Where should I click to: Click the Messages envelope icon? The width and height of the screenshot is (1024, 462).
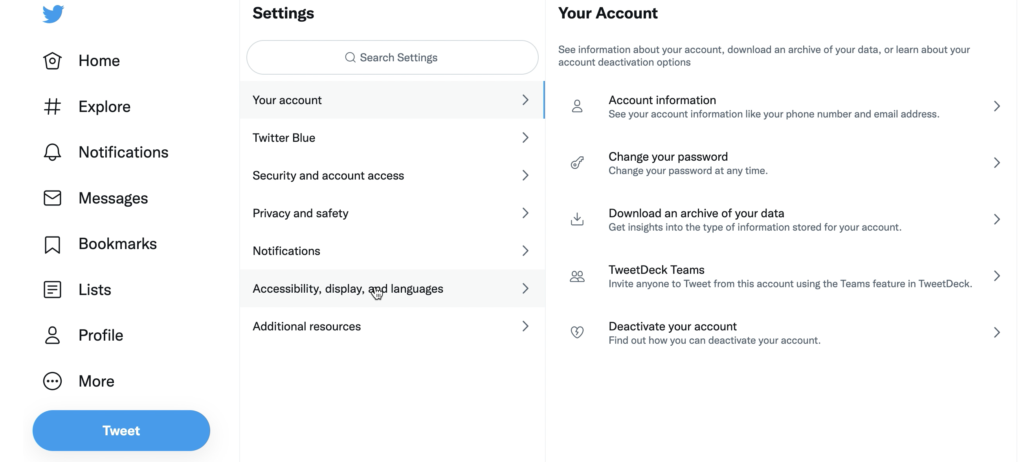point(52,198)
